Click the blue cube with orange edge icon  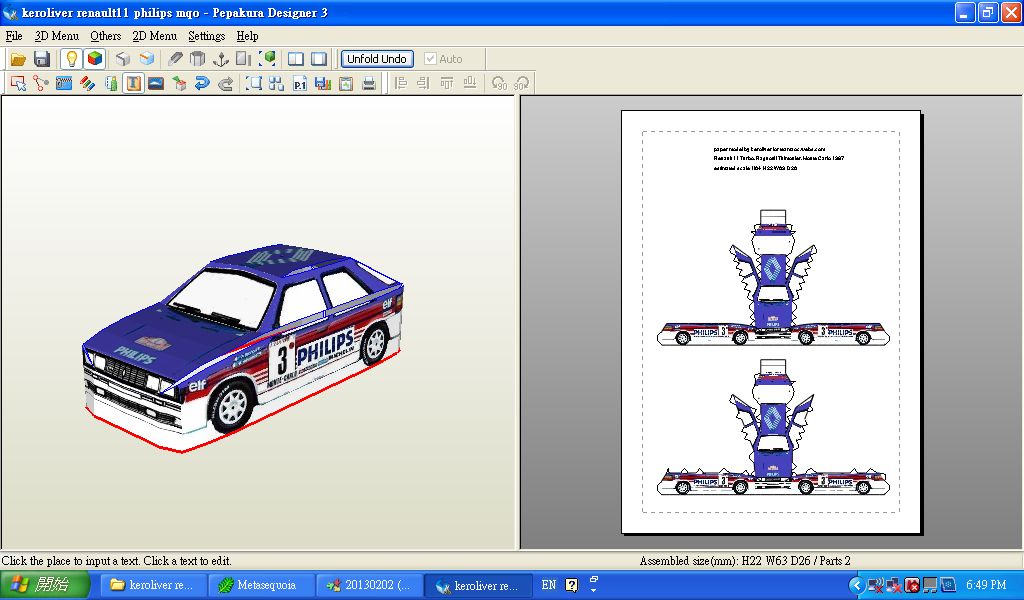(x=146, y=59)
